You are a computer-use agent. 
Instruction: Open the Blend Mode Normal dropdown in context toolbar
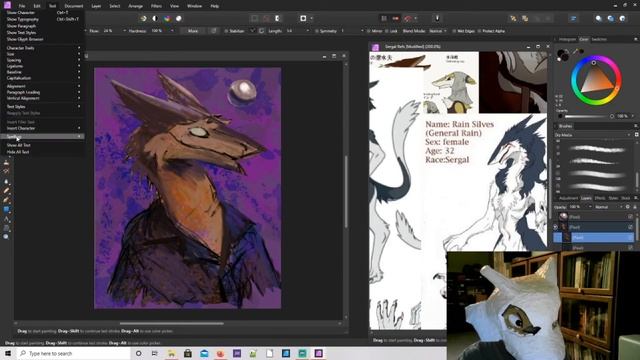pyautogui.click(x=437, y=31)
